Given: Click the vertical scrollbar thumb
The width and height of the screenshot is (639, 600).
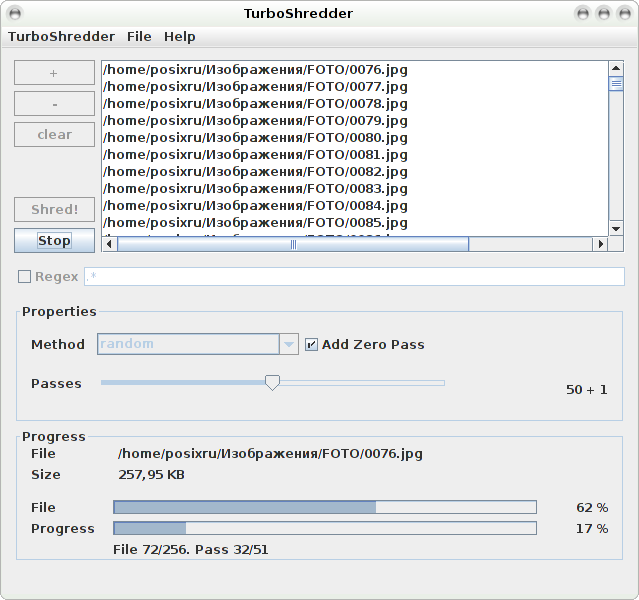Looking at the screenshot, I should click(x=616, y=84).
